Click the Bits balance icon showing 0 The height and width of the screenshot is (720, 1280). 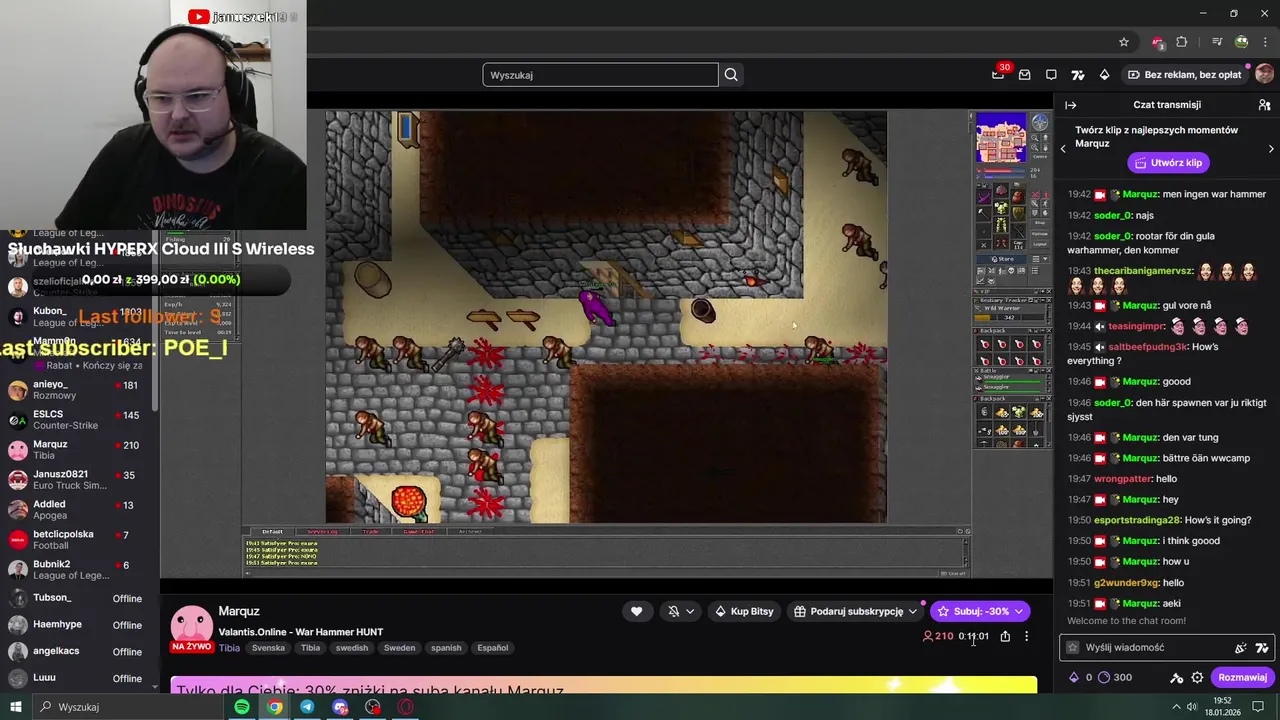point(1074,677)
